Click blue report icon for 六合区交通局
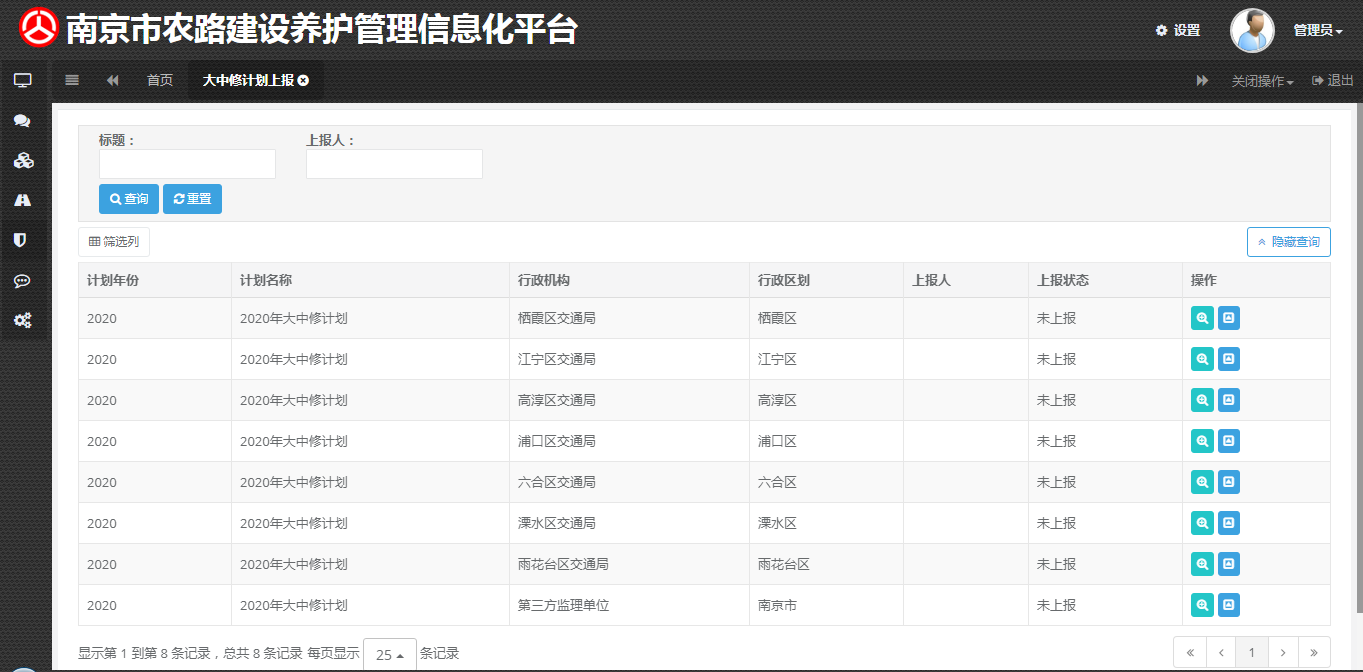Screen dimensions: 1363x672 coord(1229,482)
